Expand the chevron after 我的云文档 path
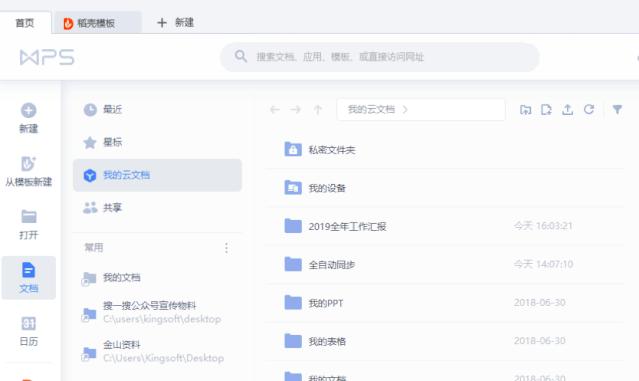Viewport: 639px width, 381px height. pos(405,109)
